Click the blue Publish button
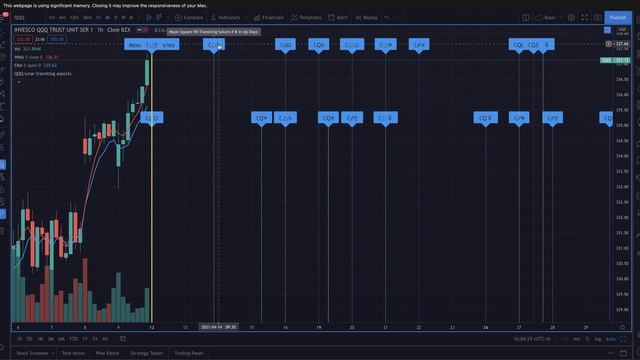Screen dimensions: 640x360 (618, 18)
